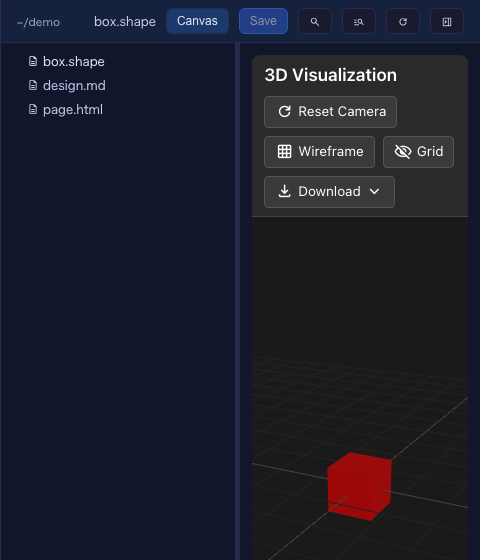Screen dimensions: 480x560
Task: Click the search magnifier icon in toolbar
Action: coord(315,22)
